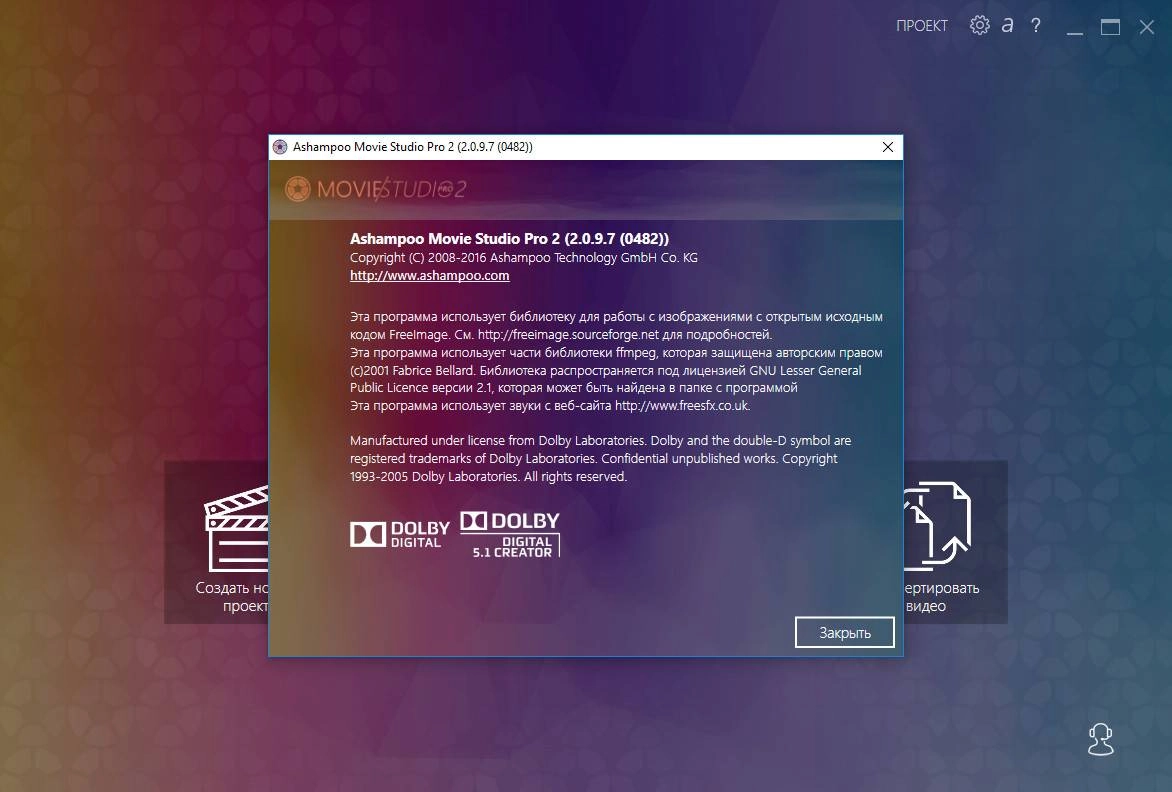Click the Dolby Digital 5.1 Creator logo
Image resolution: width=1172 pixels, height=792 pixels.
510,534
